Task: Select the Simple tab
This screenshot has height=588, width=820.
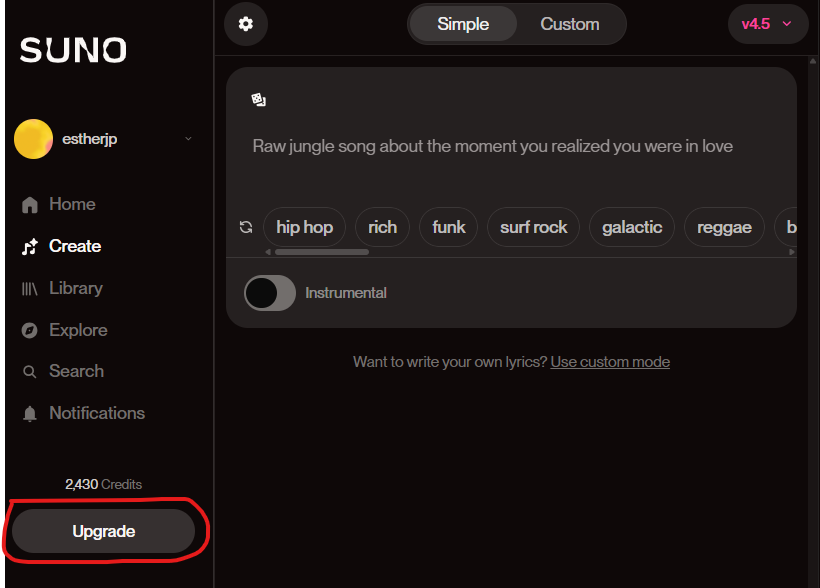Action: (463, 24)
